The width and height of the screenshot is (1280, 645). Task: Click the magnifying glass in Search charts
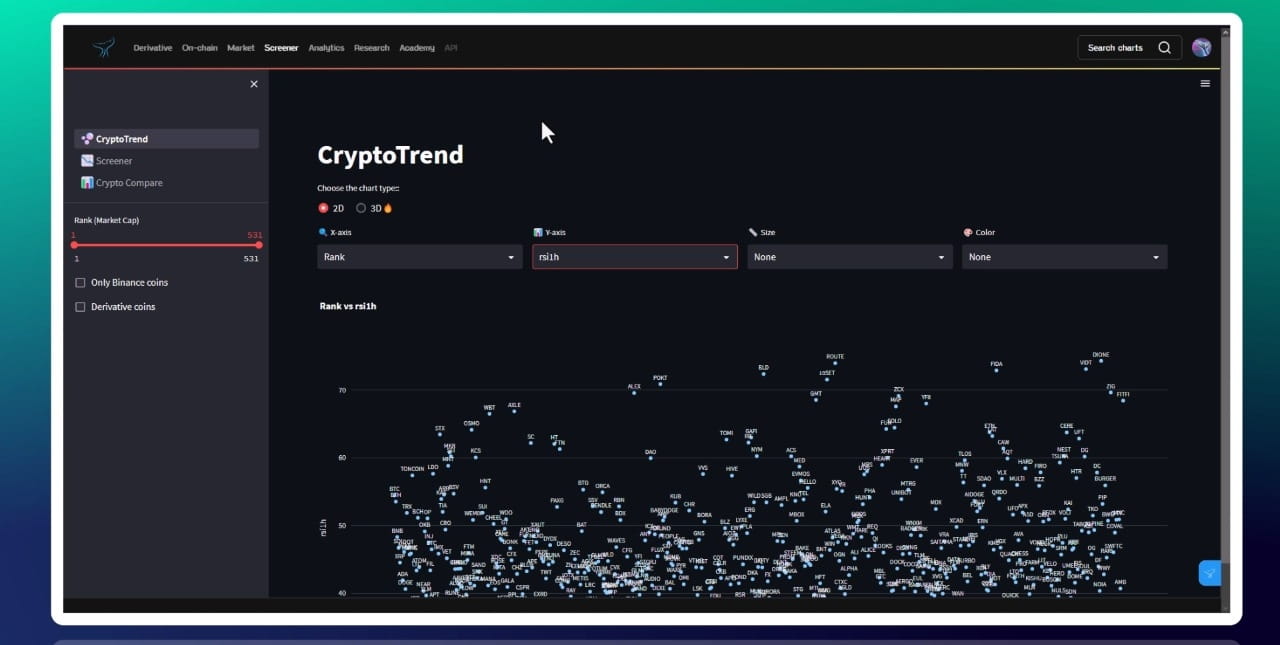tap(1164, 47)
